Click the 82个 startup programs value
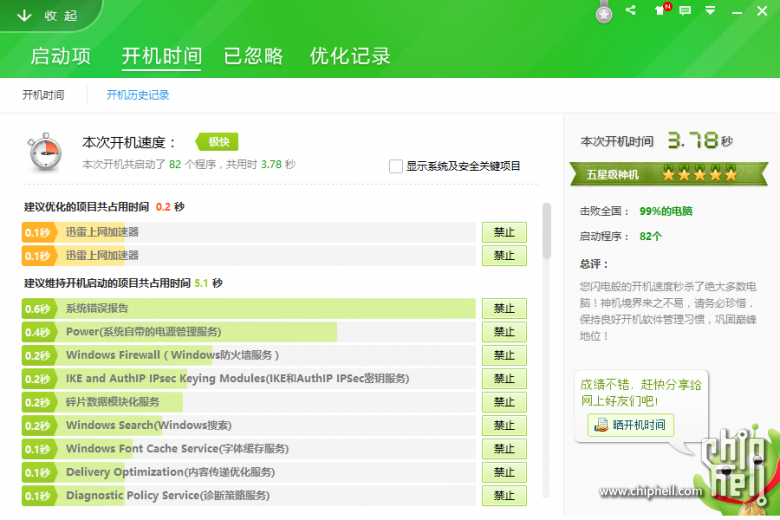The height and width of the screenshot is (520, 780). [651, 236]
